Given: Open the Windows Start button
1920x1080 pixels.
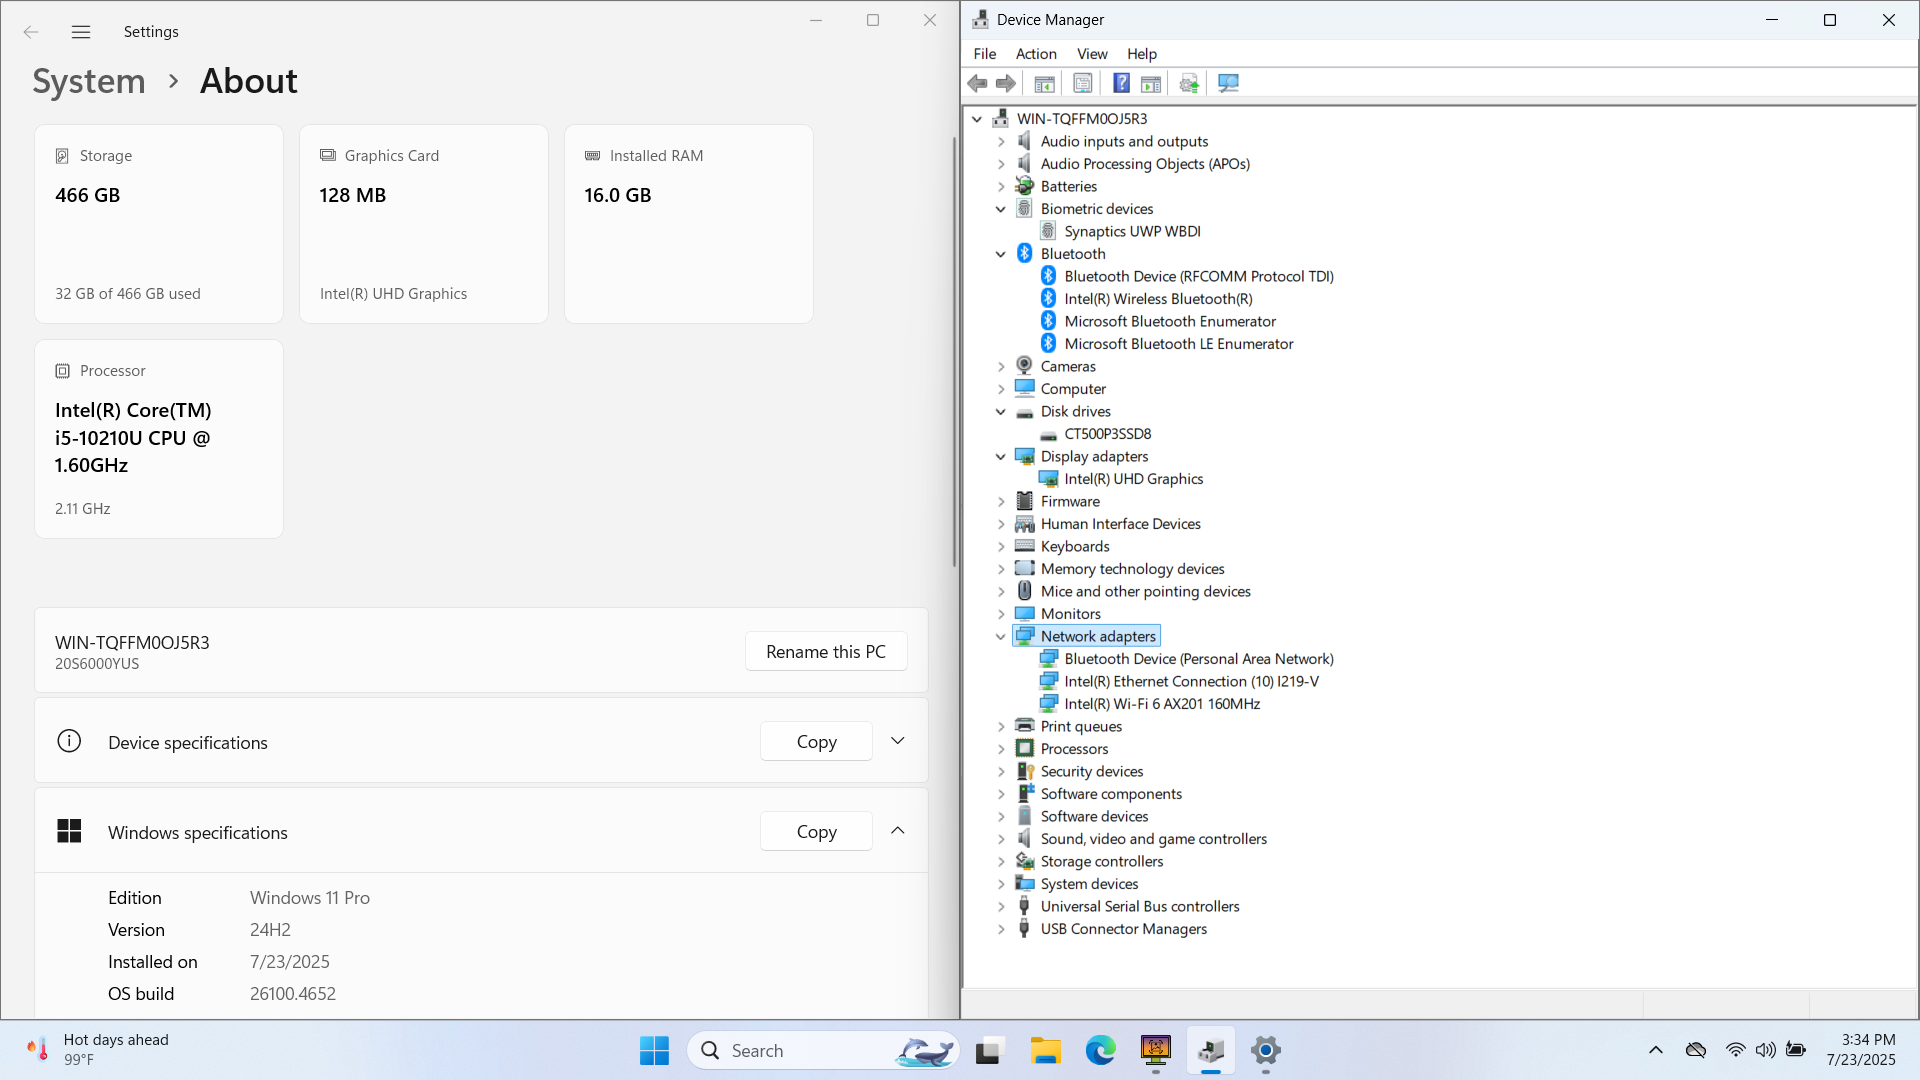Looking at the screenshot, I should pos(654,1050).
